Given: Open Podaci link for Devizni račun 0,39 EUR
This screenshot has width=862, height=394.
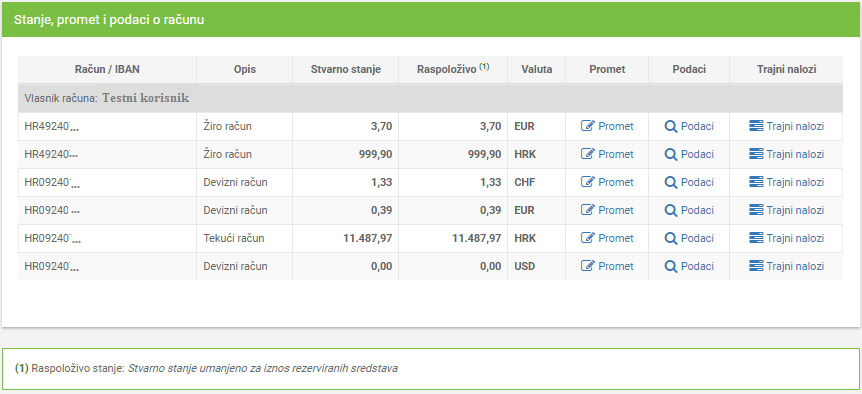Looking at the screenshot, I should [697, 210].
